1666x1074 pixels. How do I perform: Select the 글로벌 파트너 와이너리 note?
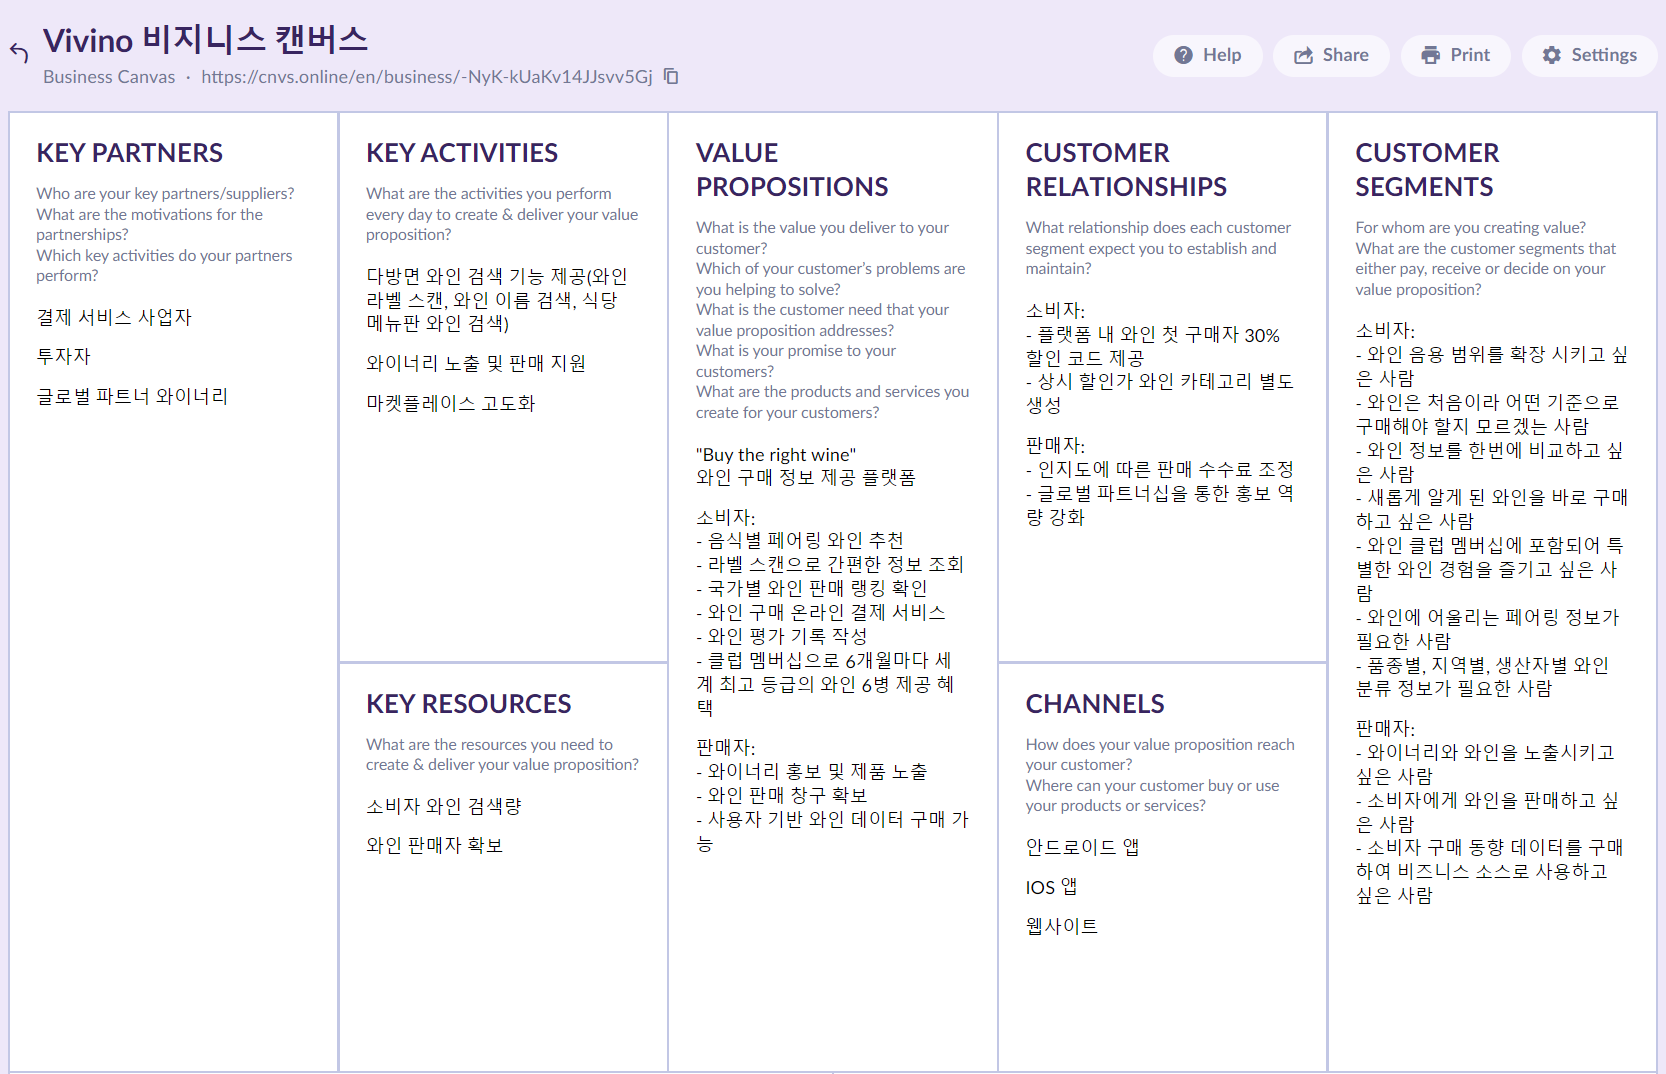[x=132, y=396]
